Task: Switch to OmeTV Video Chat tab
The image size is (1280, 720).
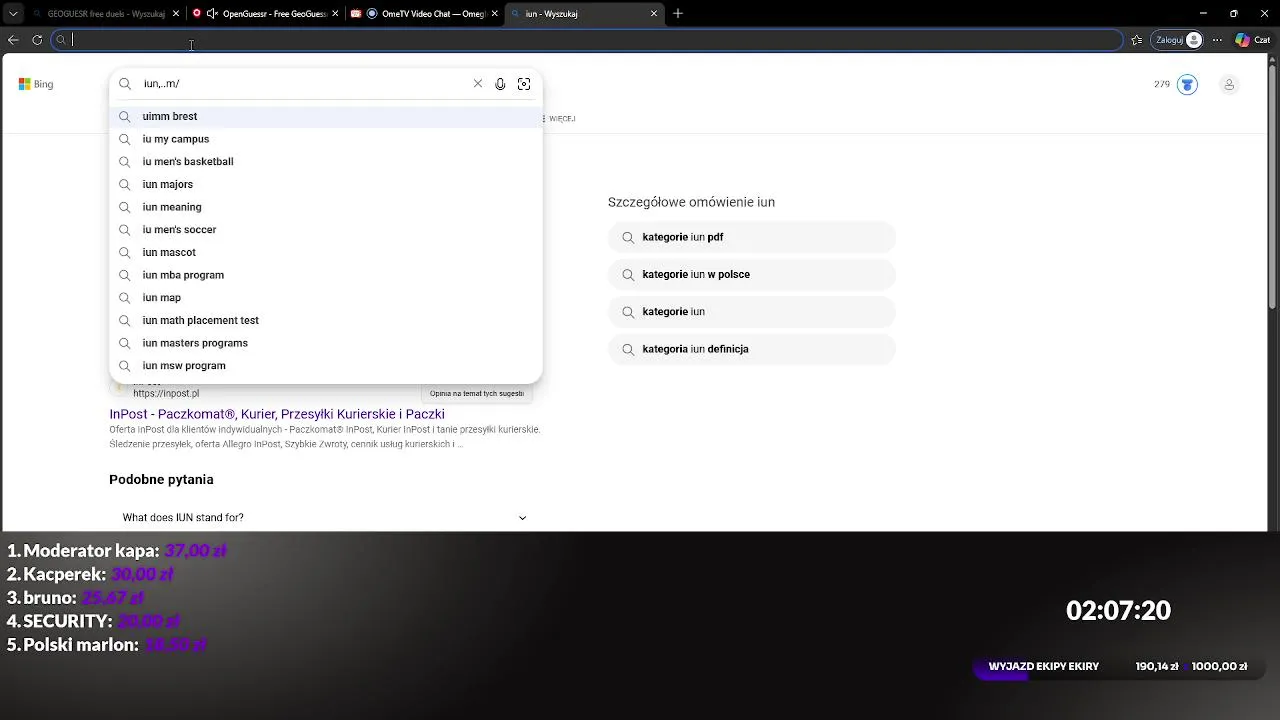Action: (425, 14)
